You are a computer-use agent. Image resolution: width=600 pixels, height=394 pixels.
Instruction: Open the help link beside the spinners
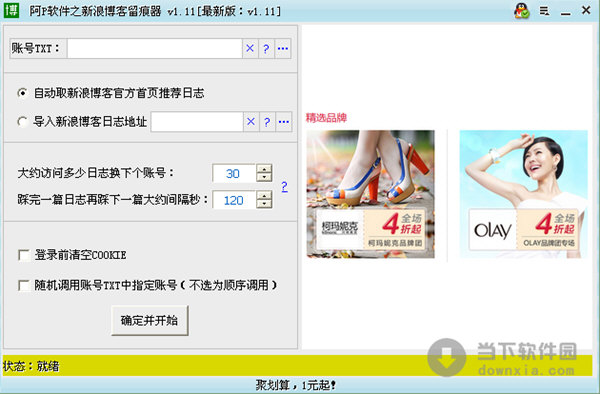pyautogui.click(x=284, y=187)
